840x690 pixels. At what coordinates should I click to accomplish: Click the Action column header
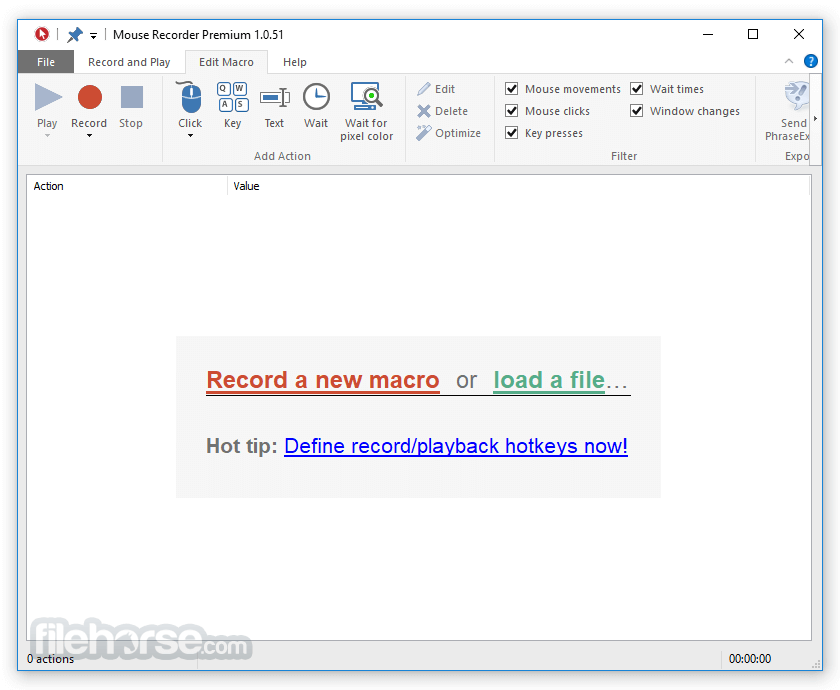coord(127,186)
